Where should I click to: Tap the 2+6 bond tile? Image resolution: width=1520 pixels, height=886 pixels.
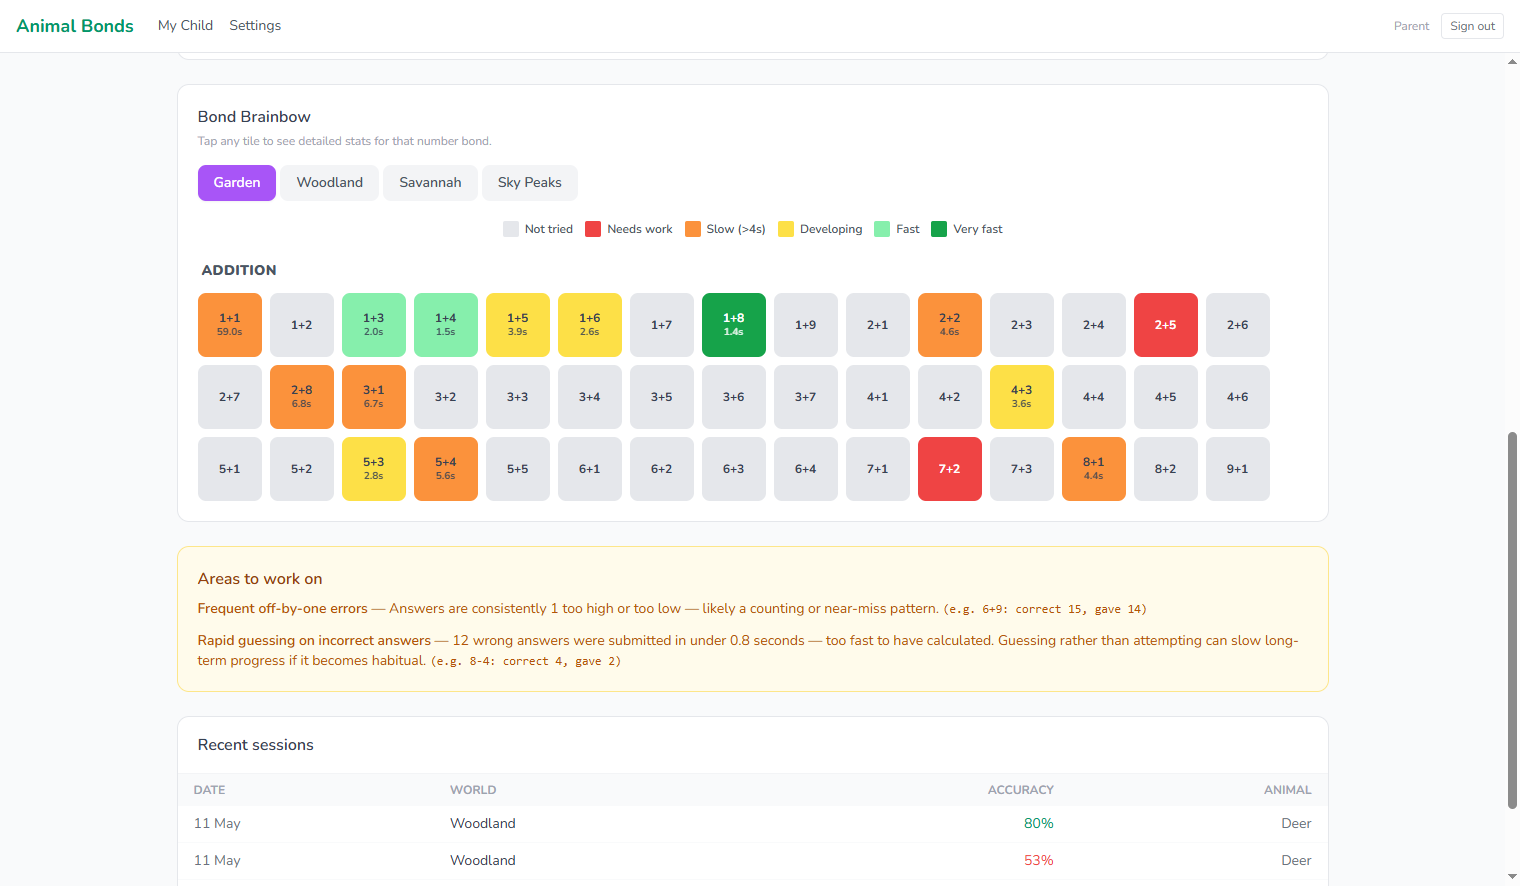(1238, 325)
